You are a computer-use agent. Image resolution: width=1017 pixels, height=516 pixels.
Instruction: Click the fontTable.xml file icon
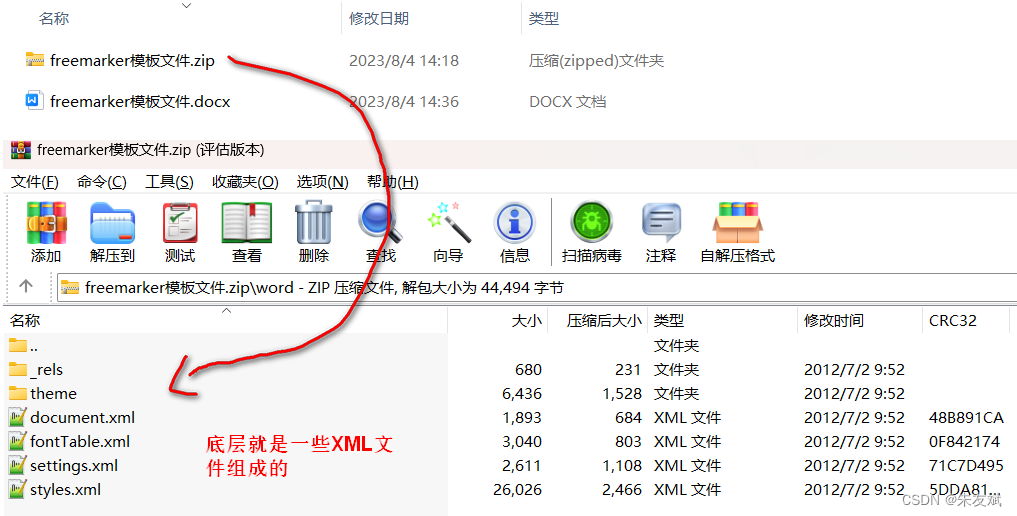point(18,441)
